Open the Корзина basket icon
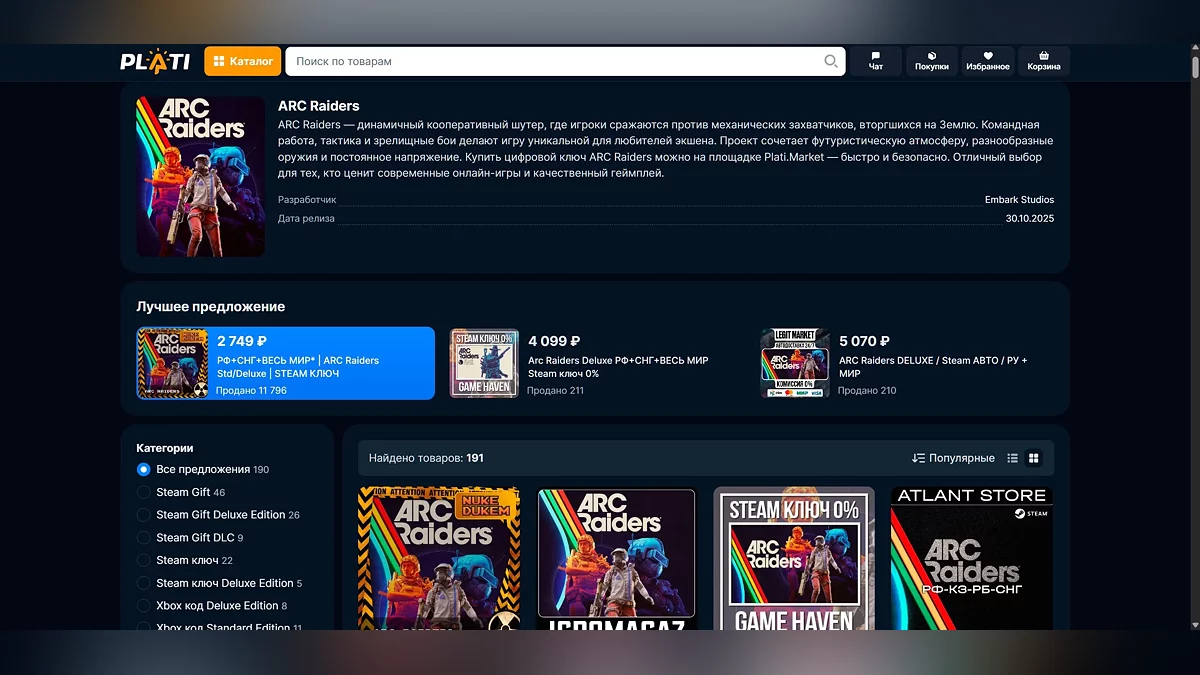This screenshot has height=675, width=1200. click(x=1044, y=61)
